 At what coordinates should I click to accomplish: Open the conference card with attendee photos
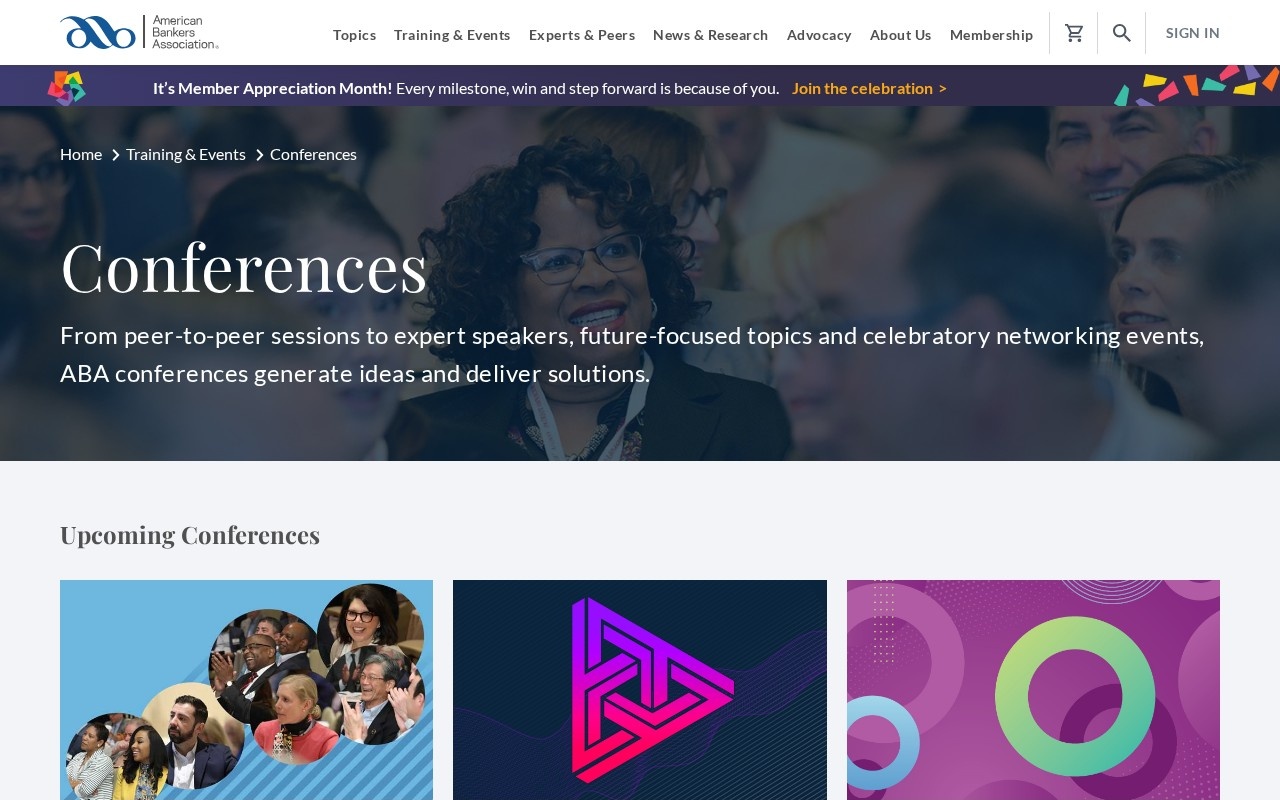click(x=246, y=690)
